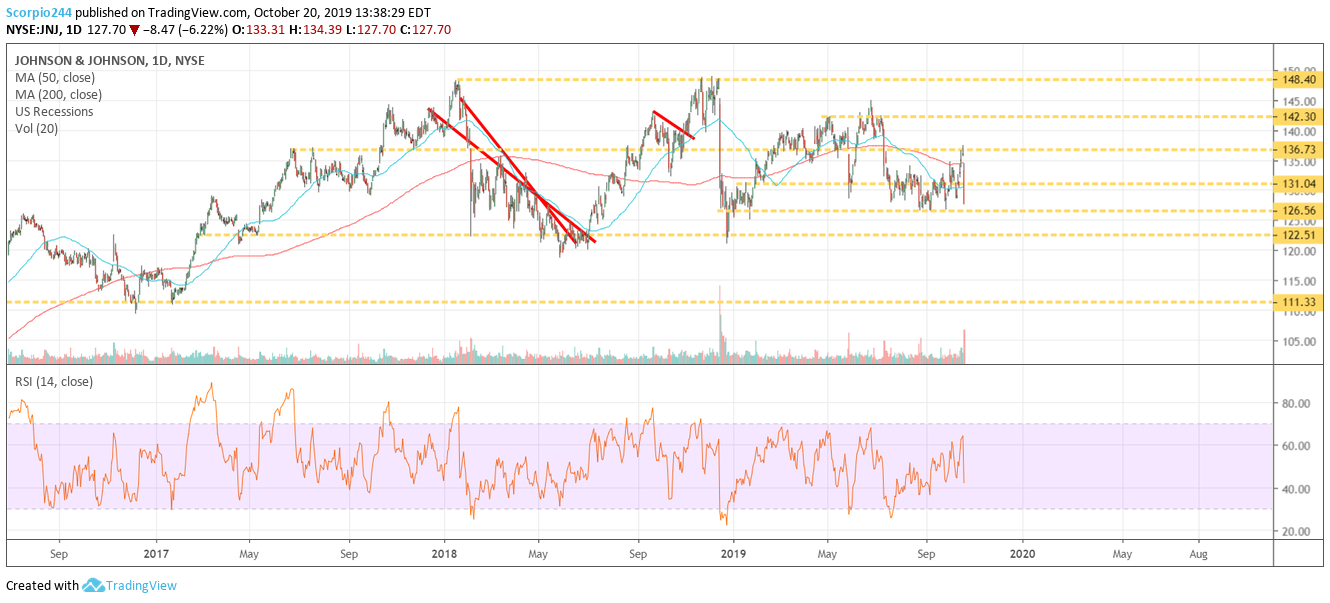This screenshot has height=603, width=1330.
Task: Select the NYSE:JNJ, 1D symbol text
Action: (43, 30)
